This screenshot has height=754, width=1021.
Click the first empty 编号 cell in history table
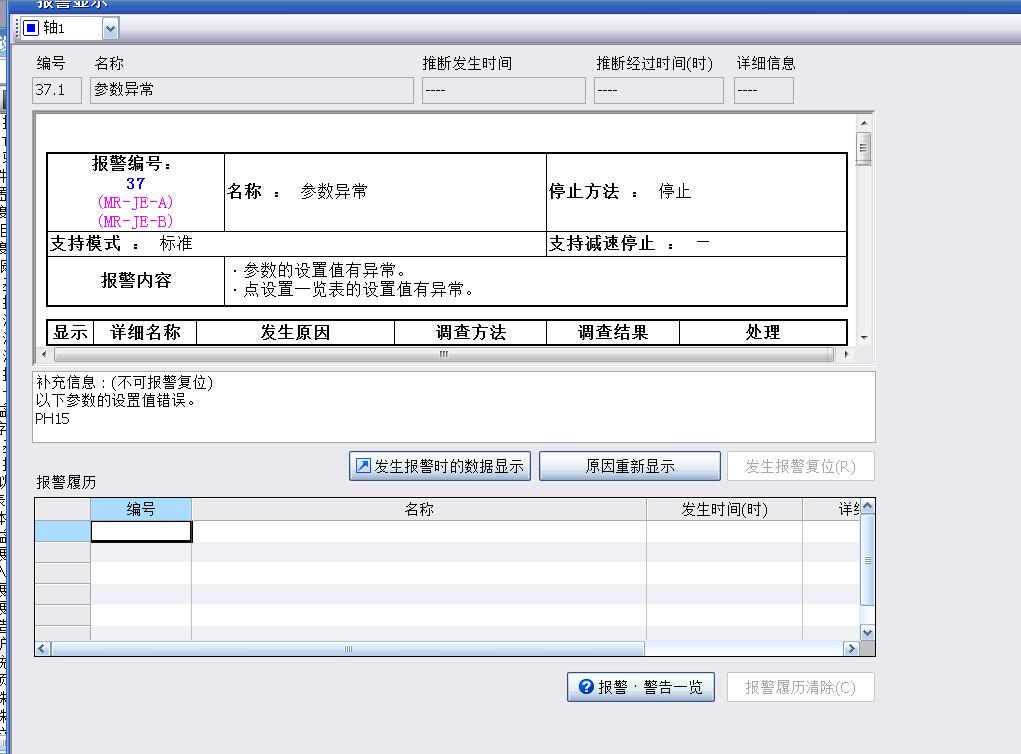[x=141, y=532]
